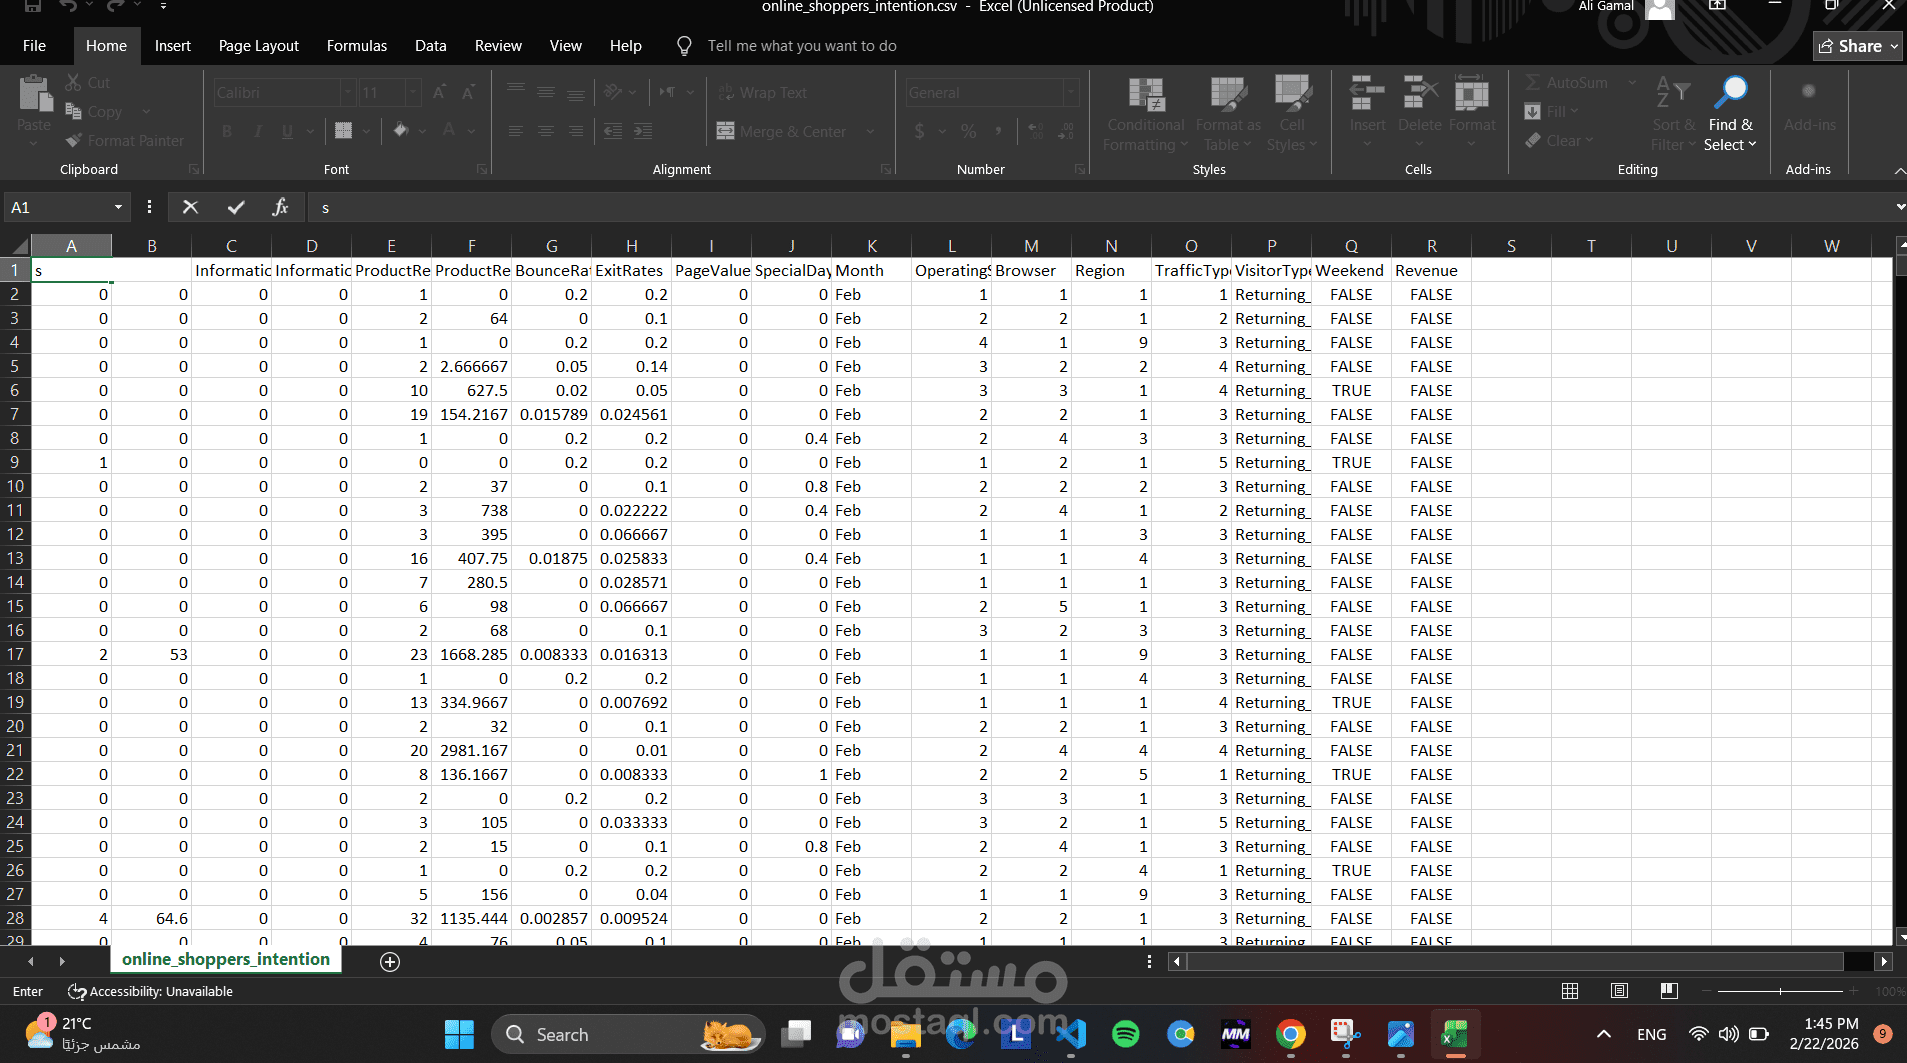Select the online_shoppers_intention sheet tab

226,960
